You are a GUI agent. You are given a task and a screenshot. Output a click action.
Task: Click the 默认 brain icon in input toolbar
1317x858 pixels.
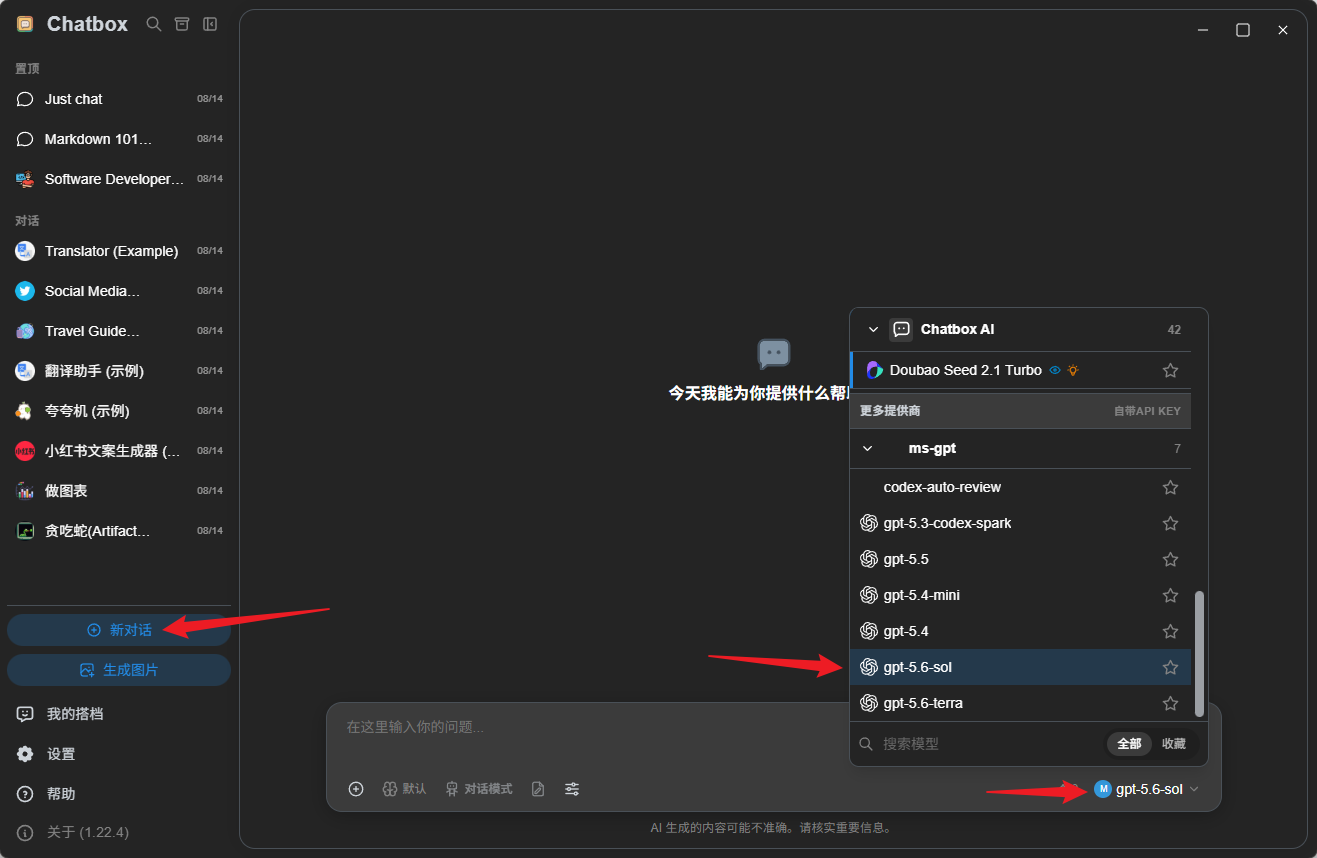[x=390, y=789]
